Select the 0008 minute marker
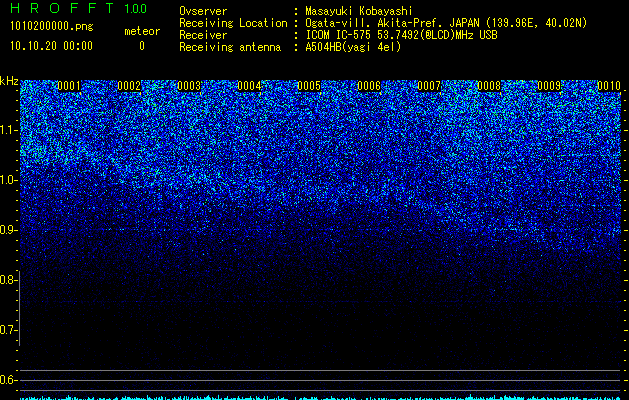This screenshot has height=400, width=629. pos(489,86)
